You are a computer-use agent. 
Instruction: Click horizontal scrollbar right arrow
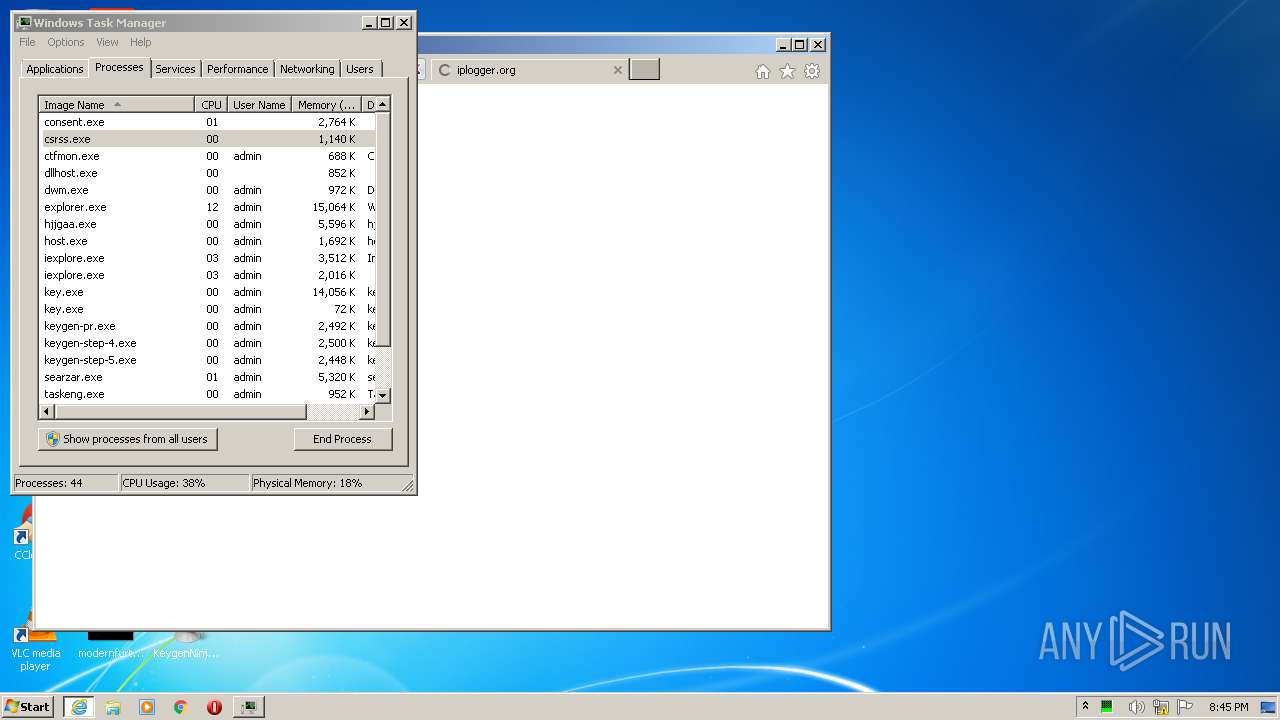pos(367,412)
